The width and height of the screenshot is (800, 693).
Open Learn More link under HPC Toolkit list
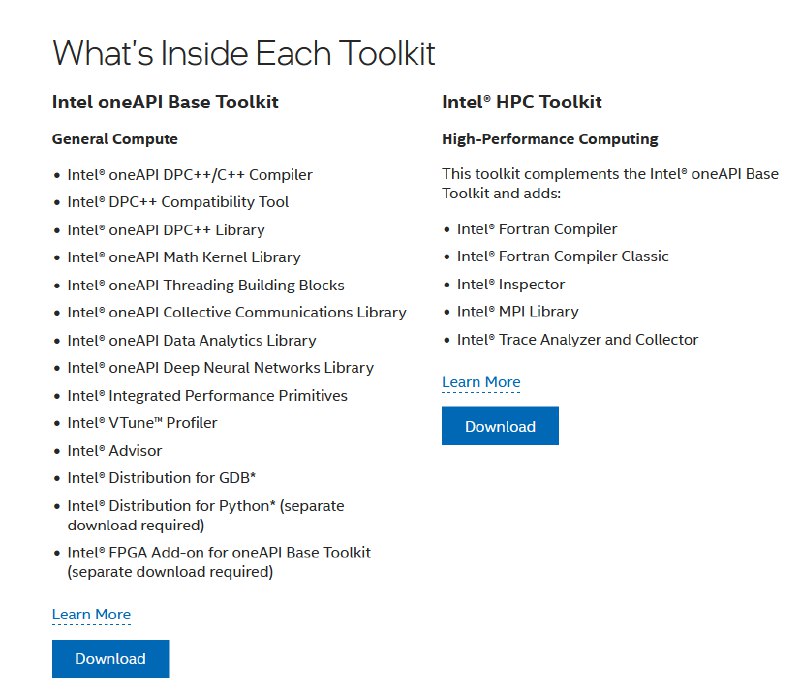[x=481, y=382]
